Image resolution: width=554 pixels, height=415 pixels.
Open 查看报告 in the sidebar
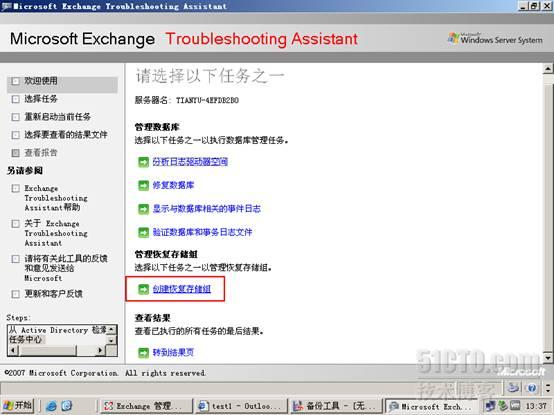(x=41, y=153)
